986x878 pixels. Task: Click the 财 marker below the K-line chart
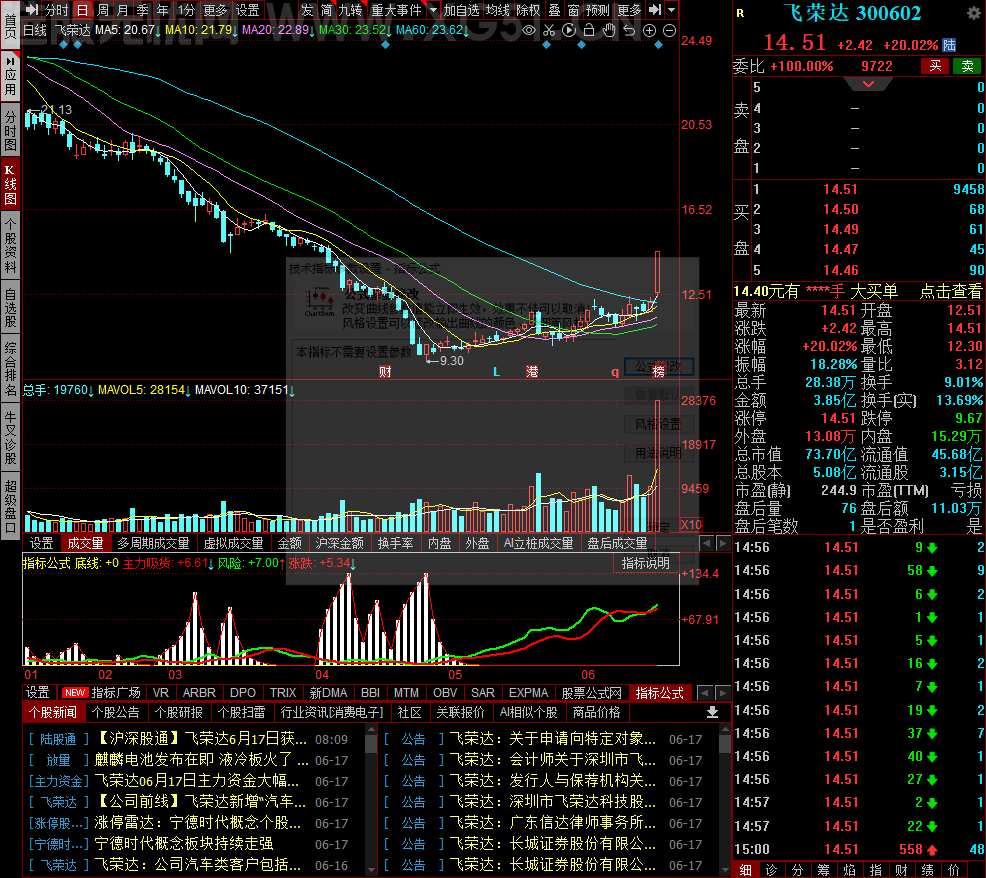385,372
